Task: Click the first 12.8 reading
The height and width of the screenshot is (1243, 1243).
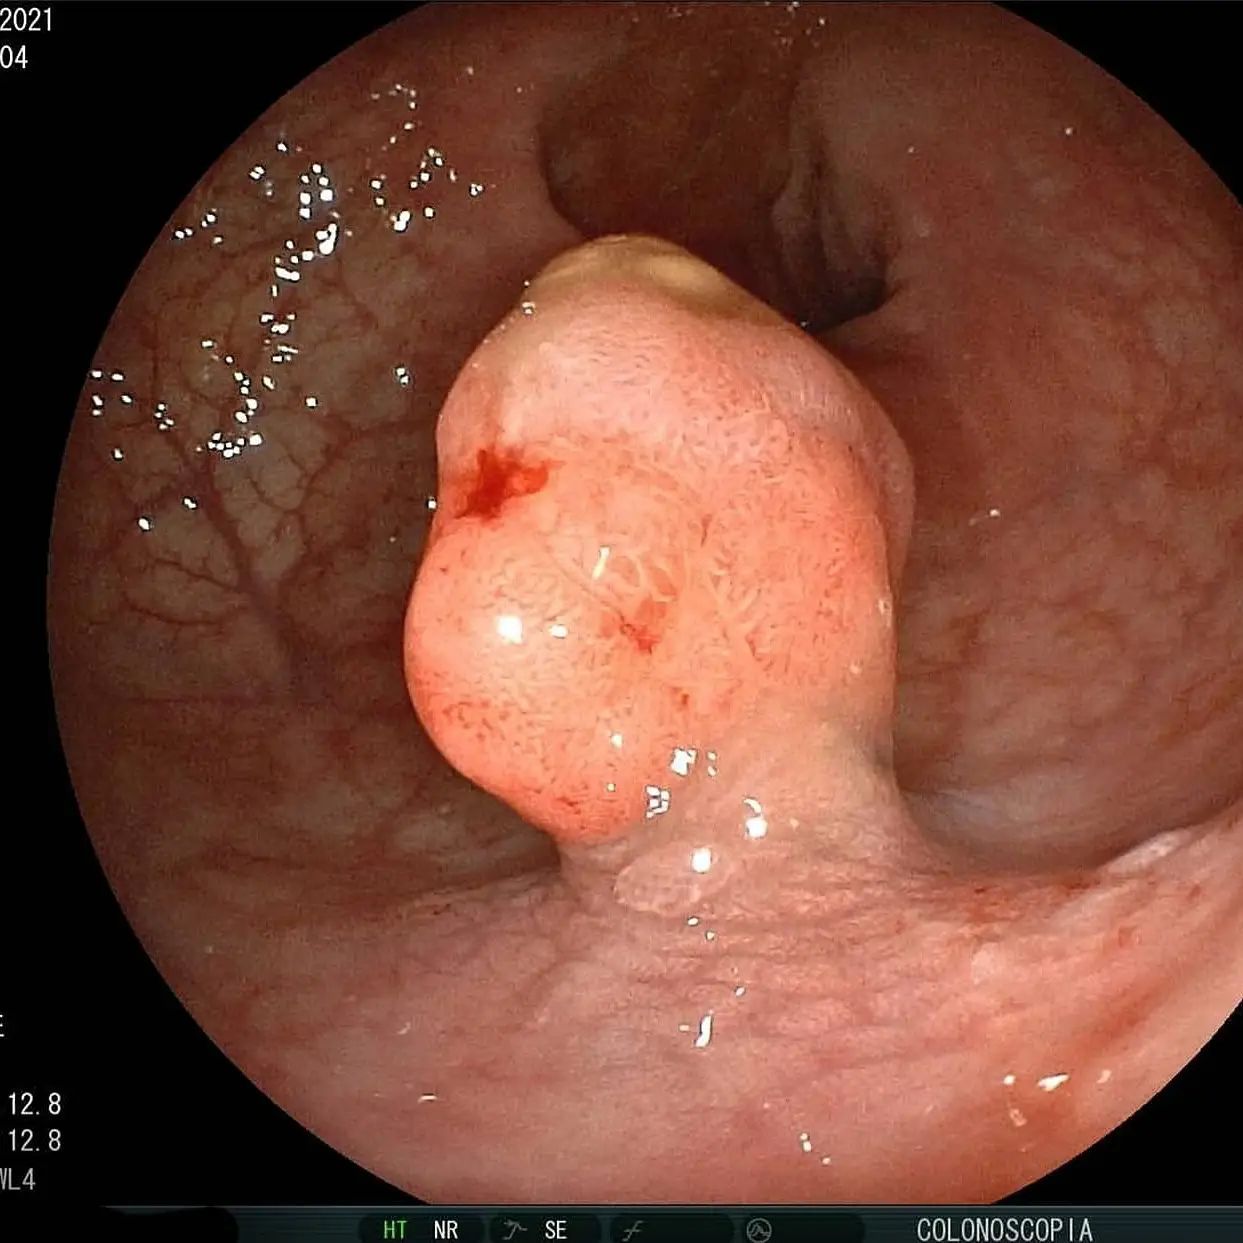Action: (x=35, y=1104)
